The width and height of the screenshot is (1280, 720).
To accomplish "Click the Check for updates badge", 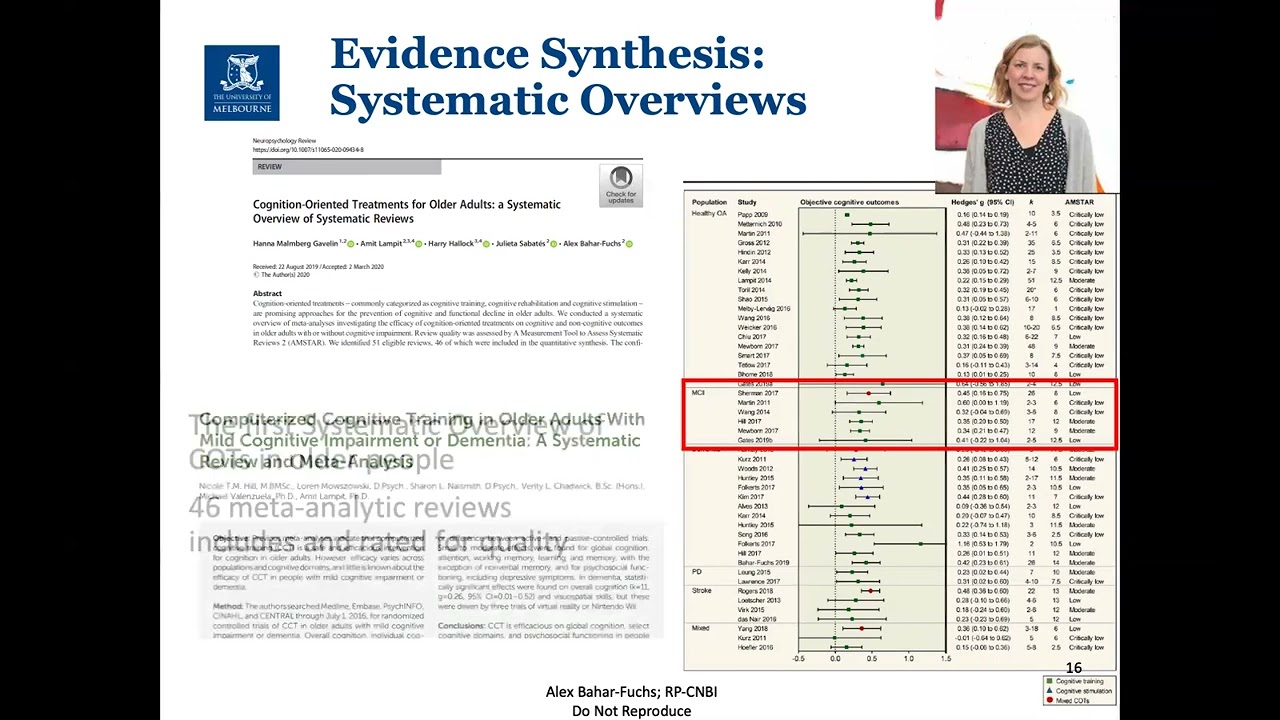I will (x=620, y=186).
